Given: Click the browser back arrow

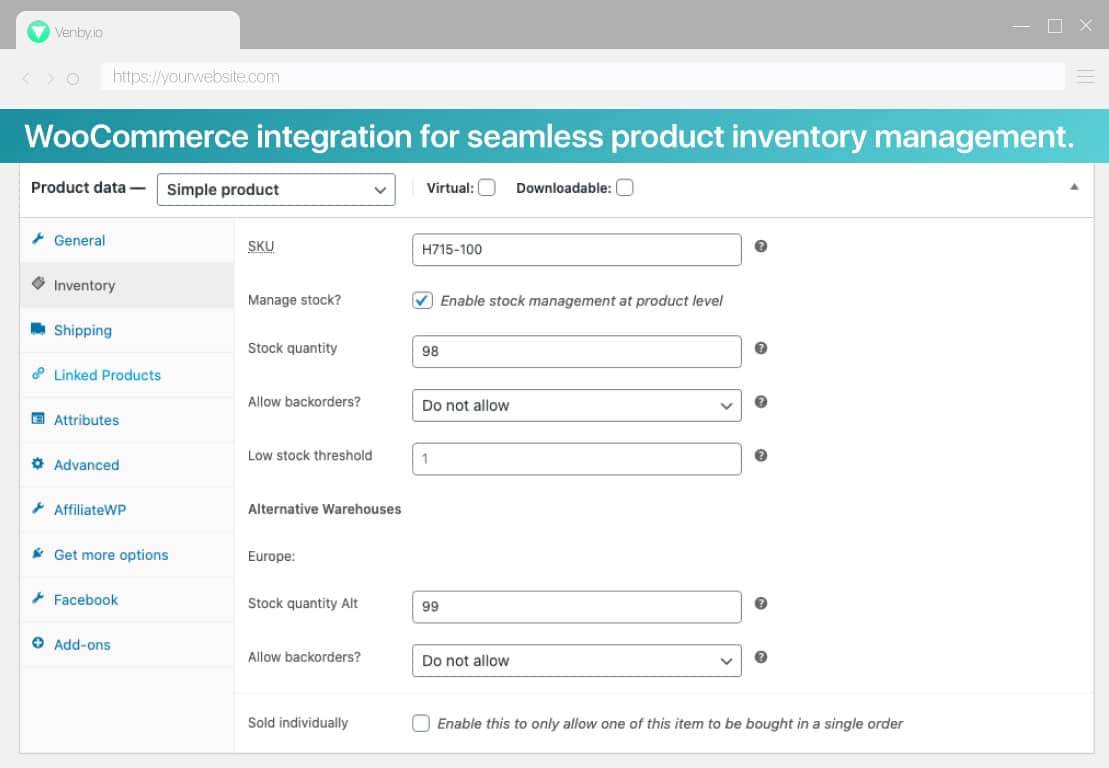Looking at the screenshot, I should pos(26,78).
